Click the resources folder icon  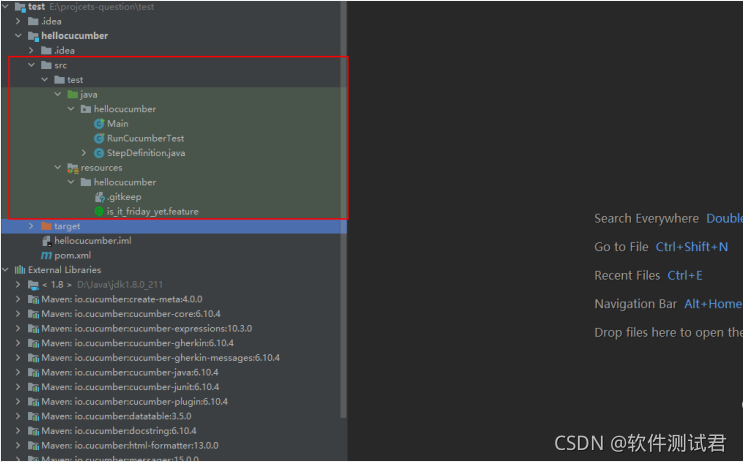coord(72,168)
